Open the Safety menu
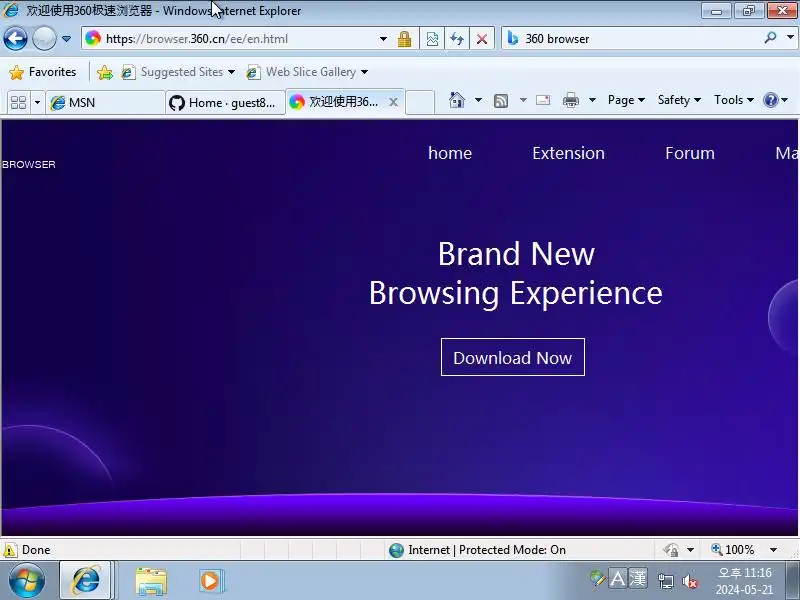This screenshot has height=600, width=800. pos(679,100)
